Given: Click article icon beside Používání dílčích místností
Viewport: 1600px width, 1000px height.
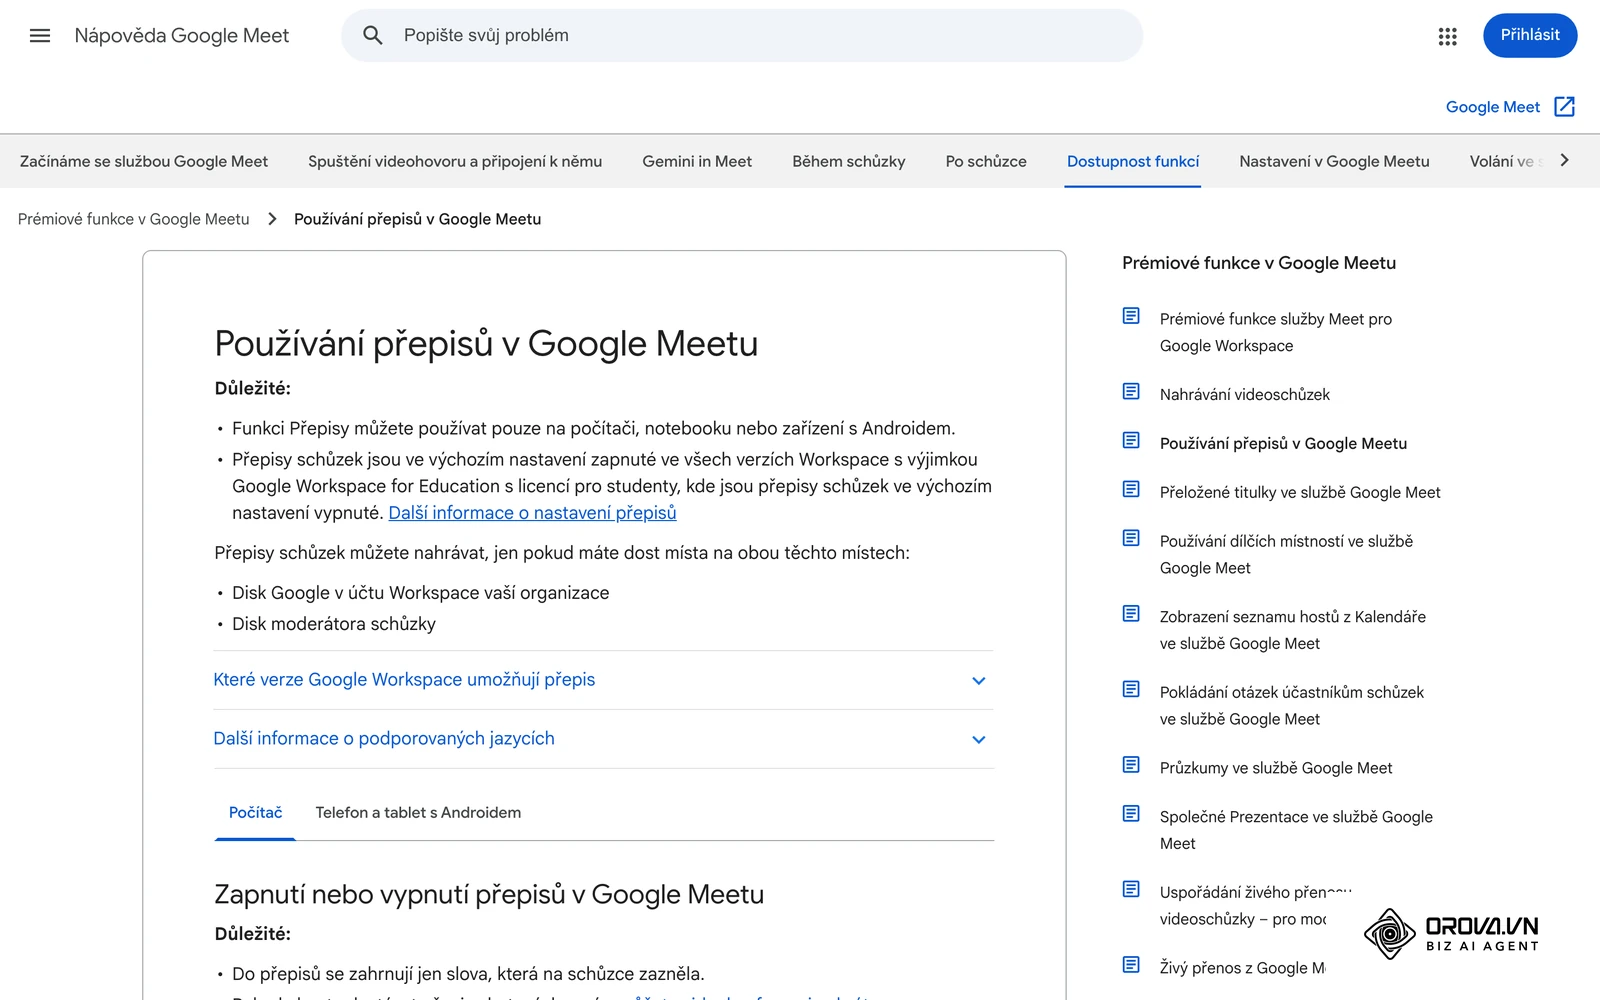Looking at the screenshot, I should pos(1131,539).
